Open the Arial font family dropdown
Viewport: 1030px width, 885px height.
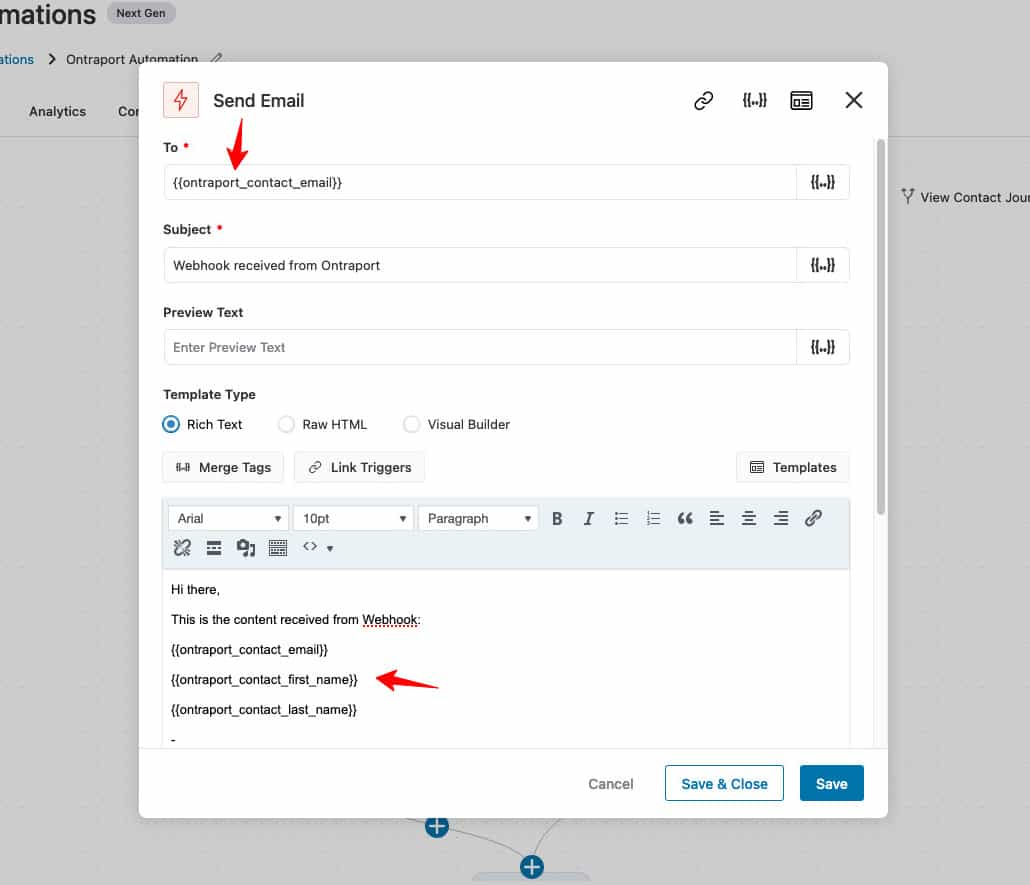[228, 518]
